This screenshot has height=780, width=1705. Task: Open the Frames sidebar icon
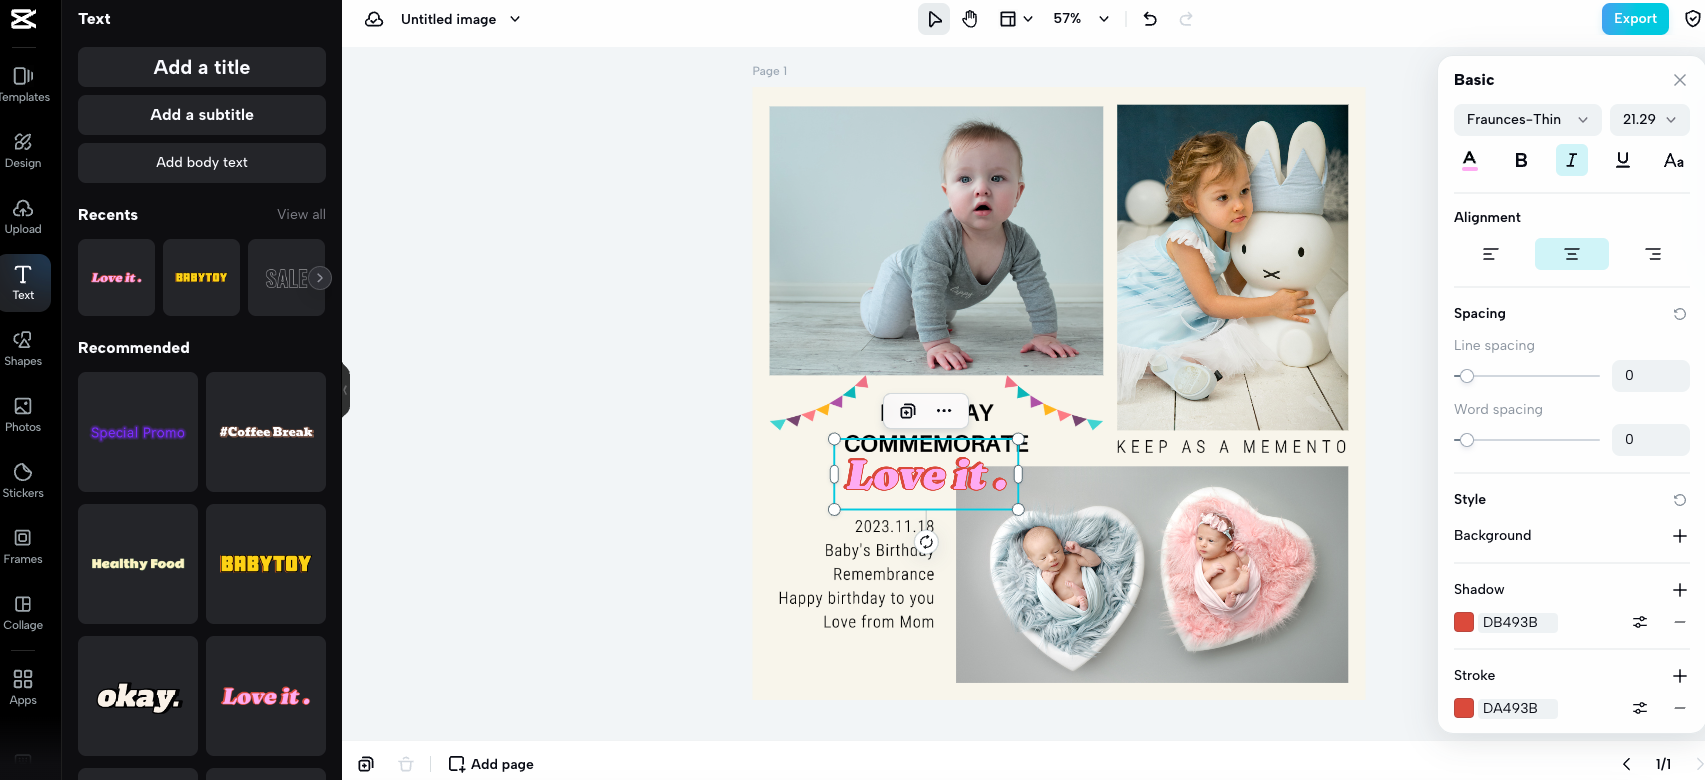point(23,546)
